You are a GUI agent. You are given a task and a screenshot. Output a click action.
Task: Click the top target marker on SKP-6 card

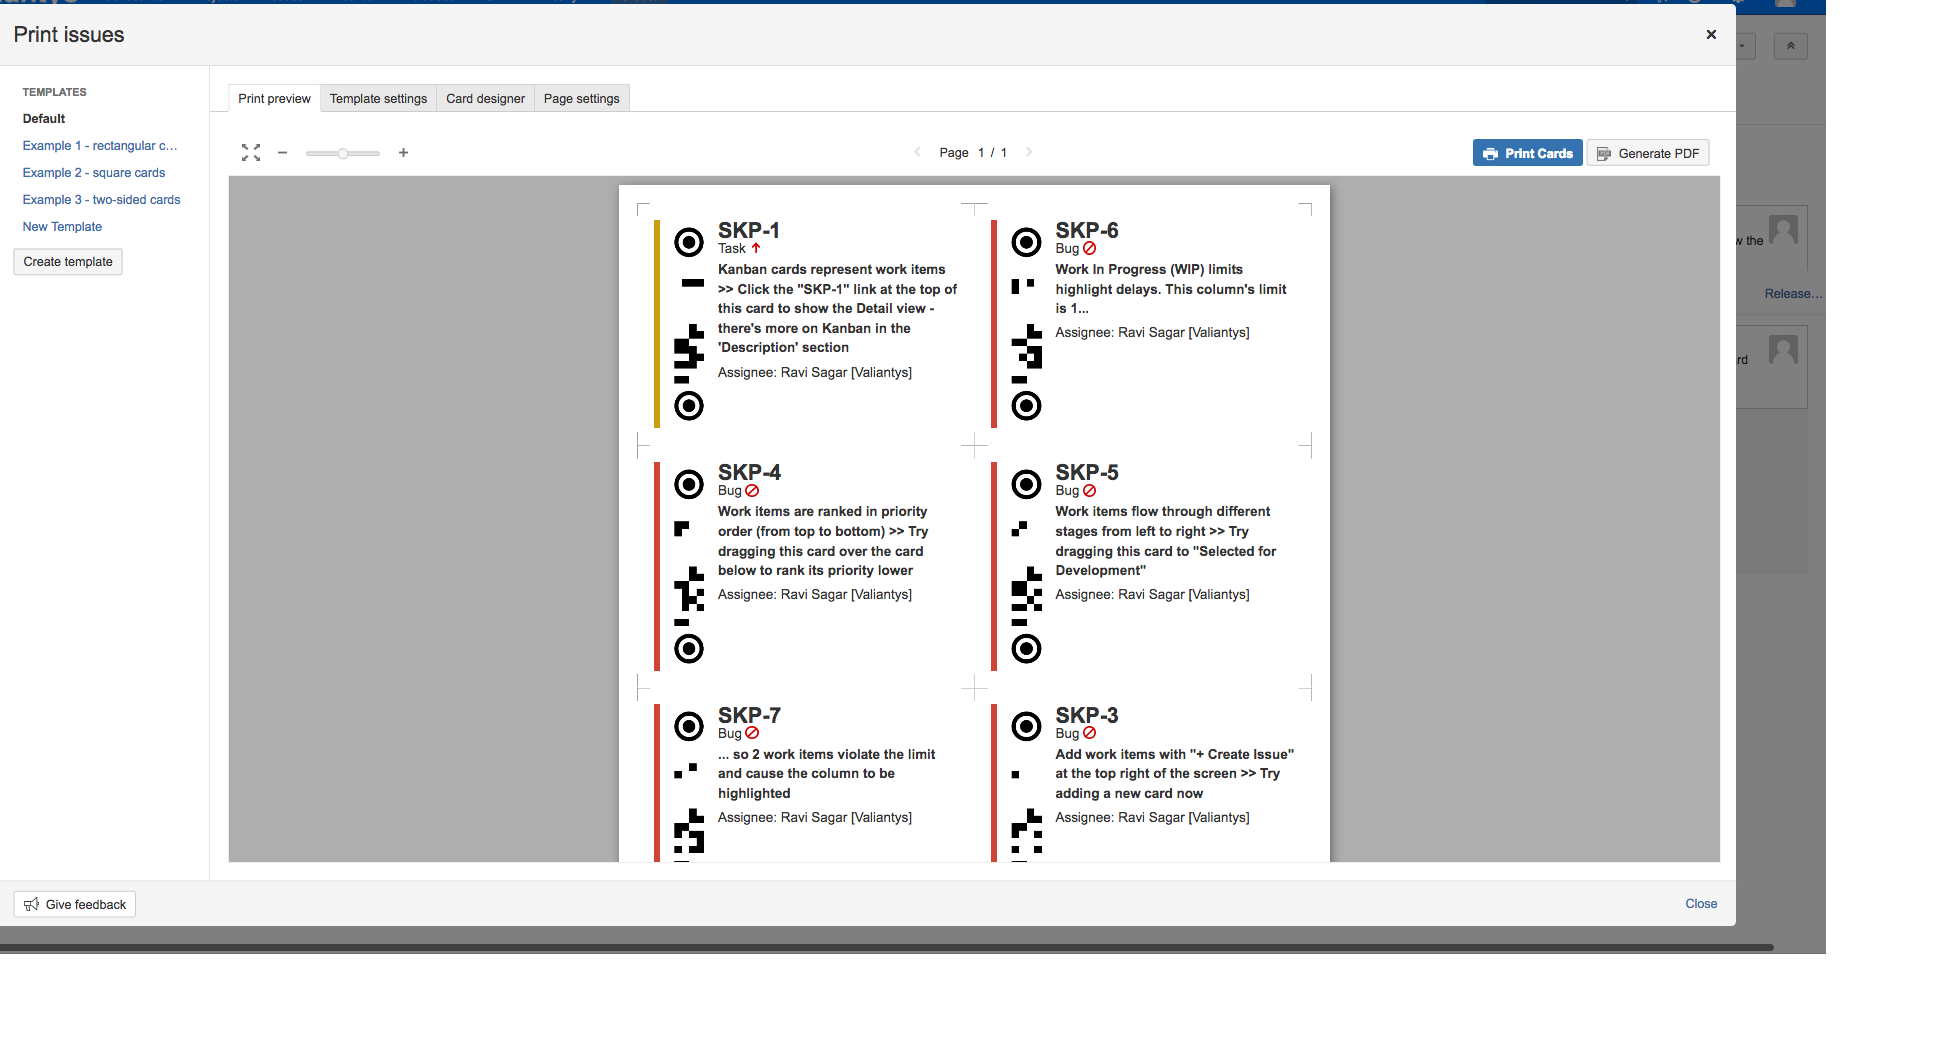pyautogui.click(x=1026, y=242)
